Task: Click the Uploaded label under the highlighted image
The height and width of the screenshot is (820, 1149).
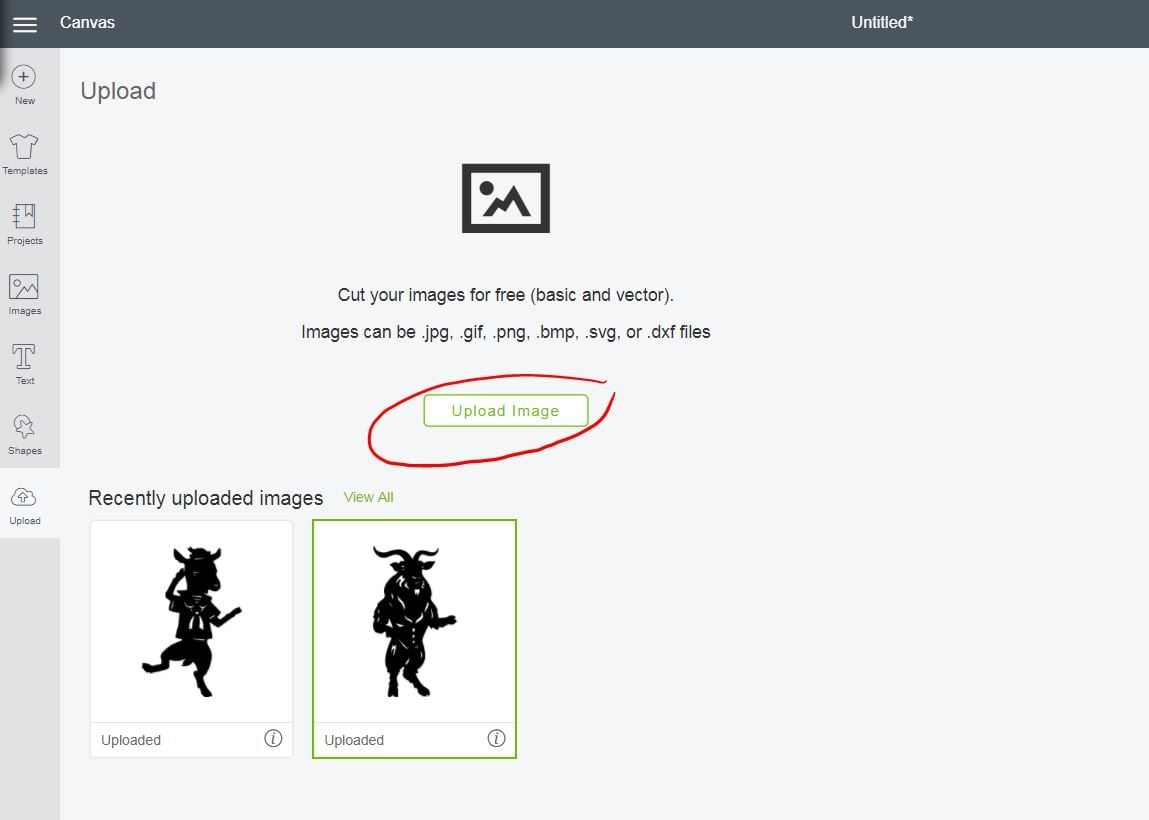Action: [354, 740]
